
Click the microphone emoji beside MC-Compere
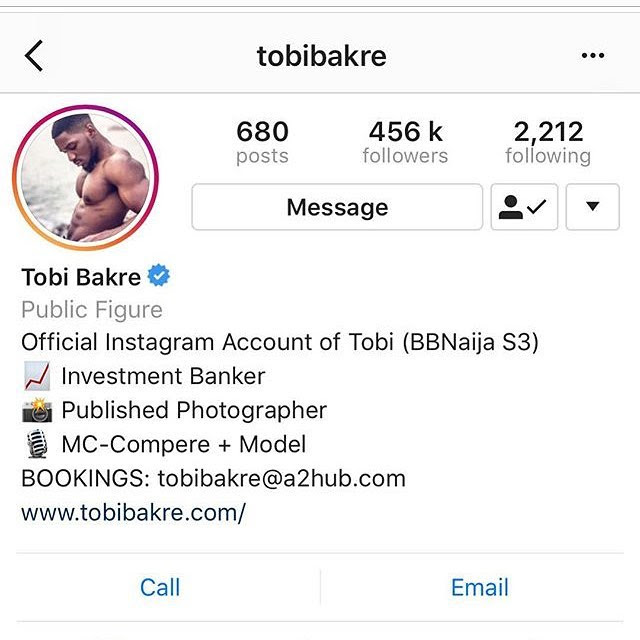tap(37, 444)
